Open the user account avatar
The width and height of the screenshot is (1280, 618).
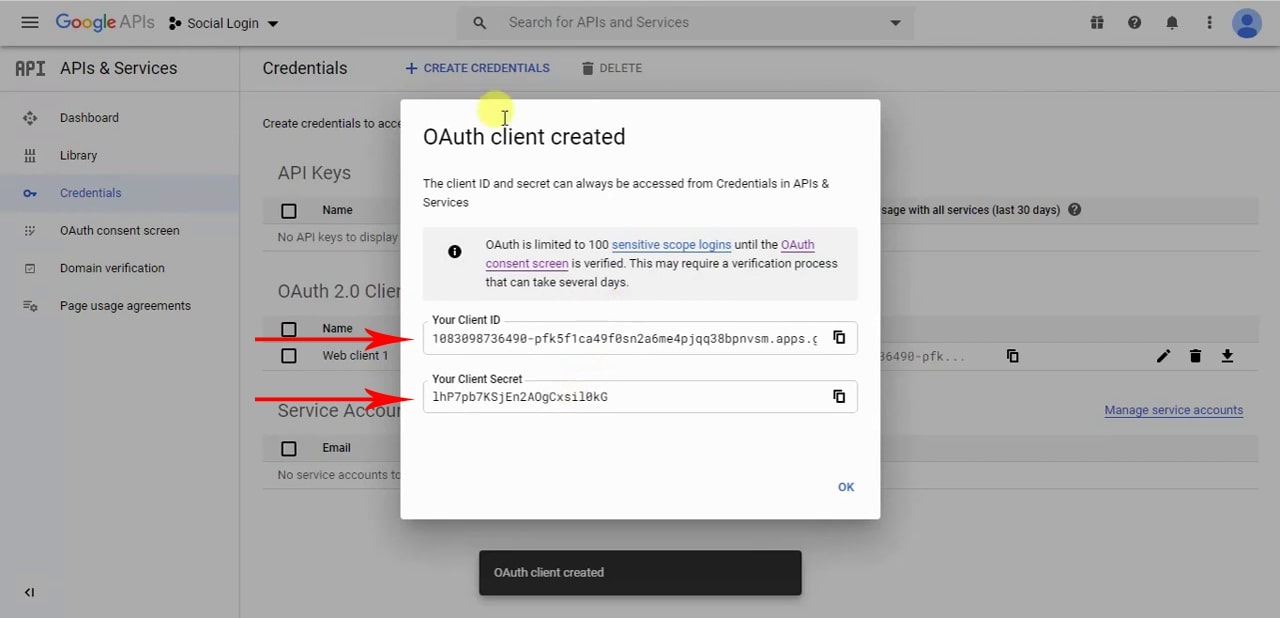1246,22
